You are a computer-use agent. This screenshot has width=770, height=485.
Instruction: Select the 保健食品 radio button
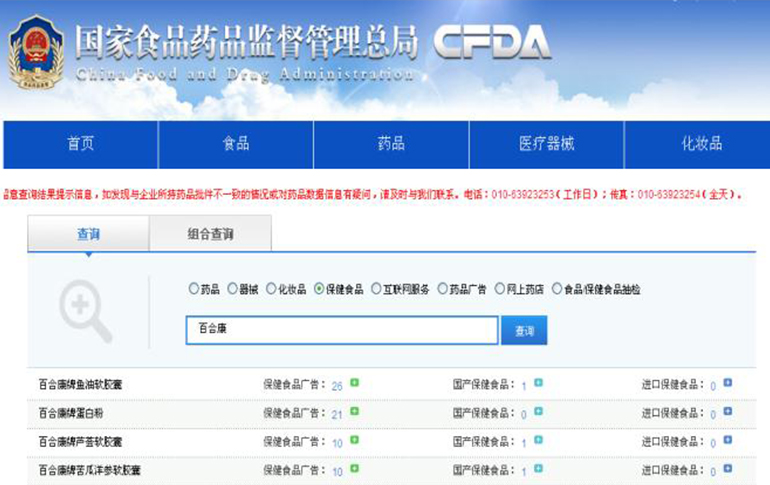click(319, 289)
